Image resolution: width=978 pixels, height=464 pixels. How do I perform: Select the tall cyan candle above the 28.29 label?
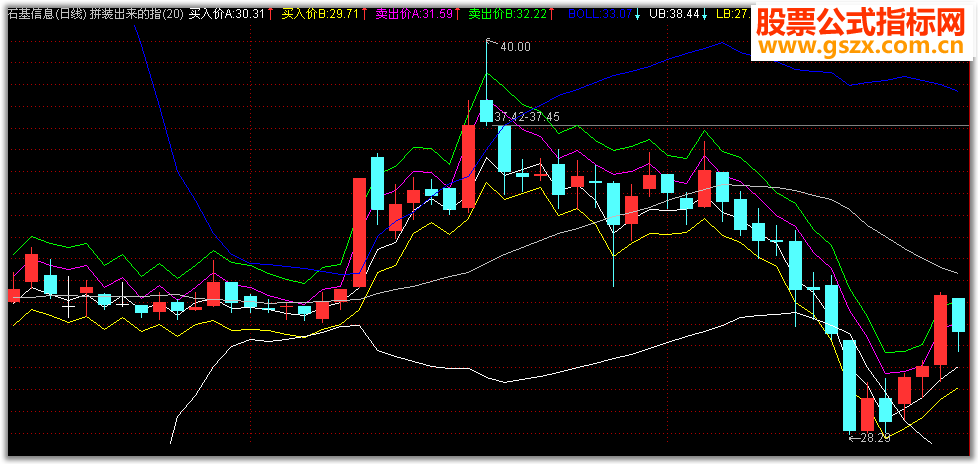click(850, 385)
